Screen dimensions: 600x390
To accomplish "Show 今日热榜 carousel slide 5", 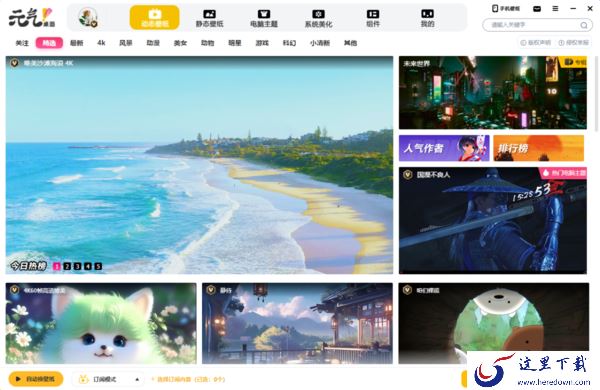I will click(98, 266).
